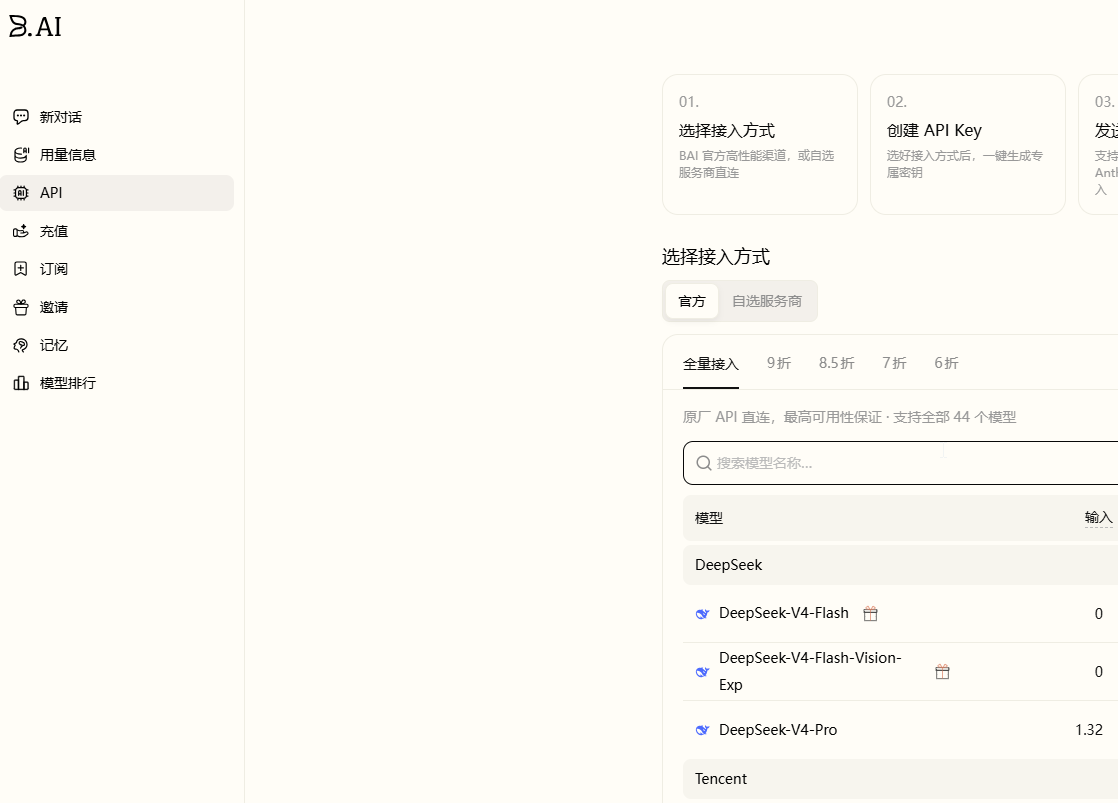The width and height of the screenshot is (1118, 803).
Task: Open the 订阅 page
Action: [x=117, y=269]
